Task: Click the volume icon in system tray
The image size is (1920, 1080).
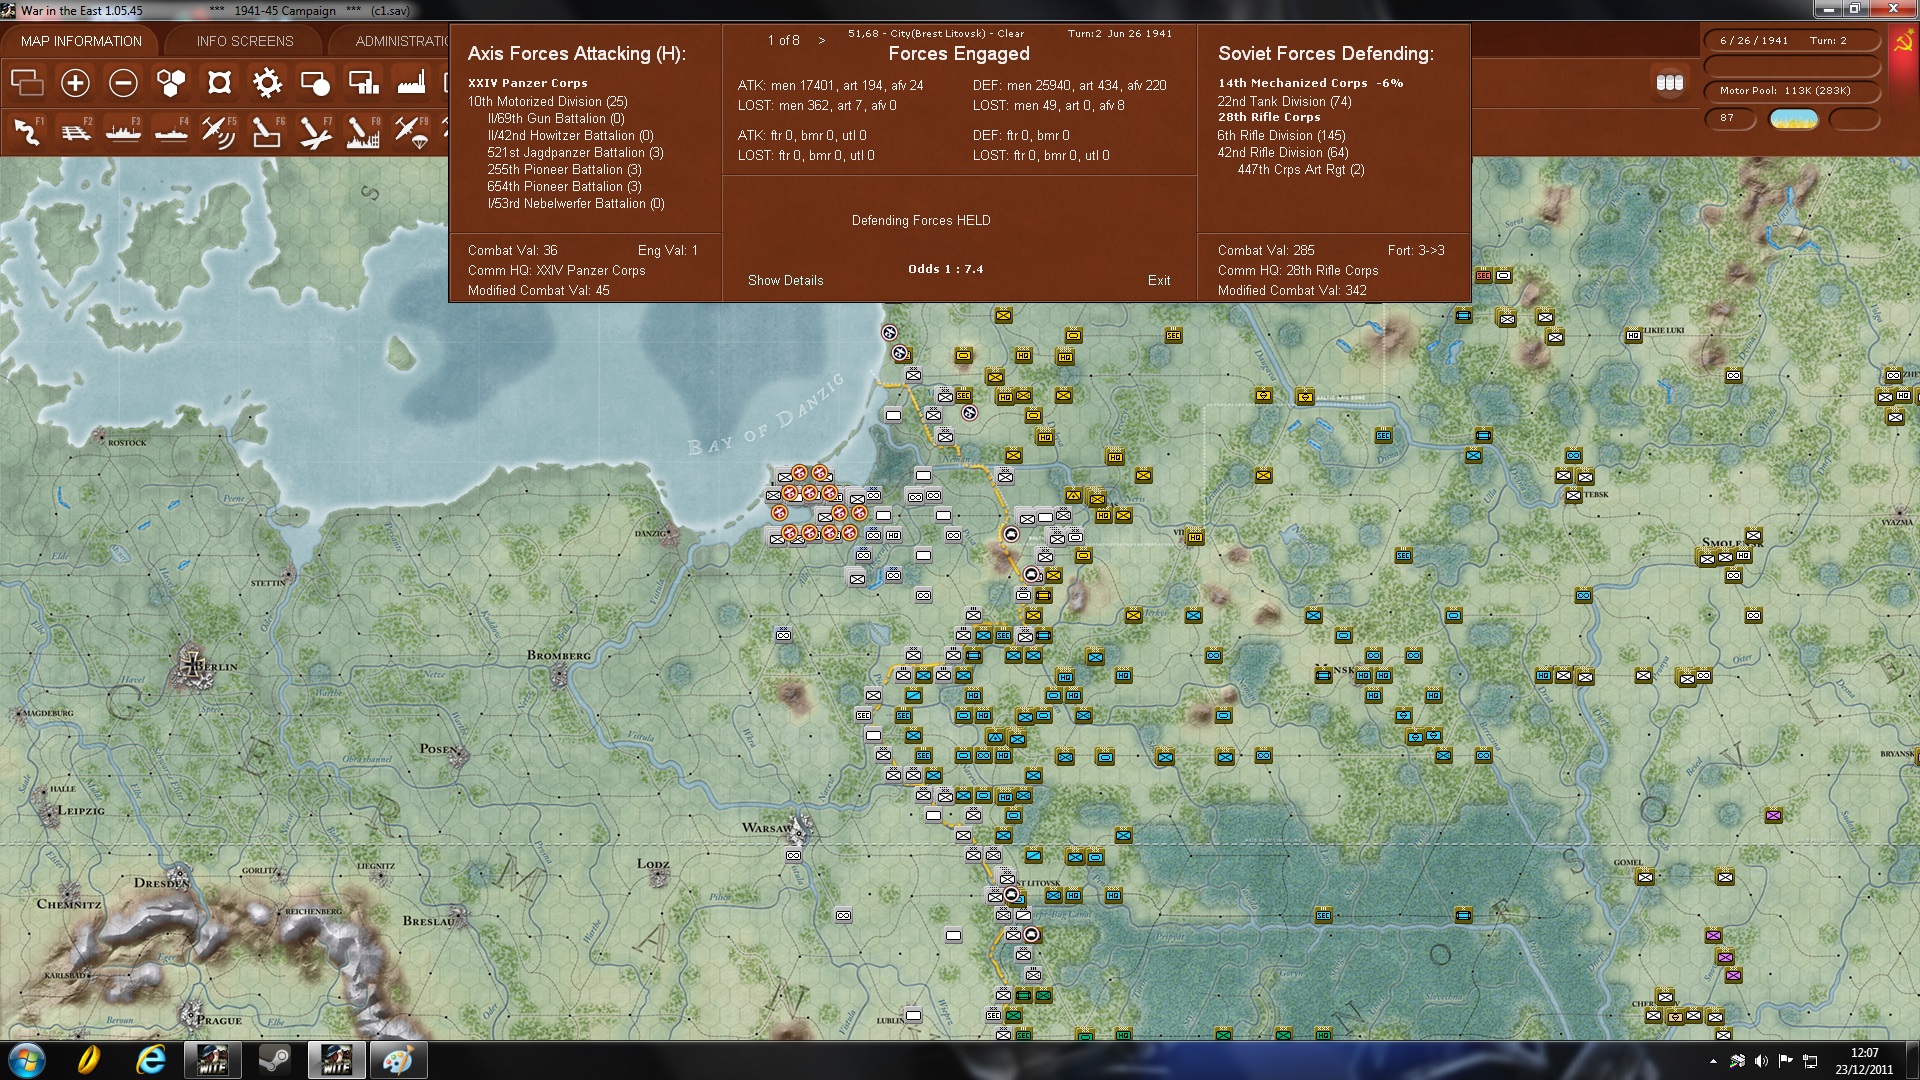Action: tap(1762, 1060)
